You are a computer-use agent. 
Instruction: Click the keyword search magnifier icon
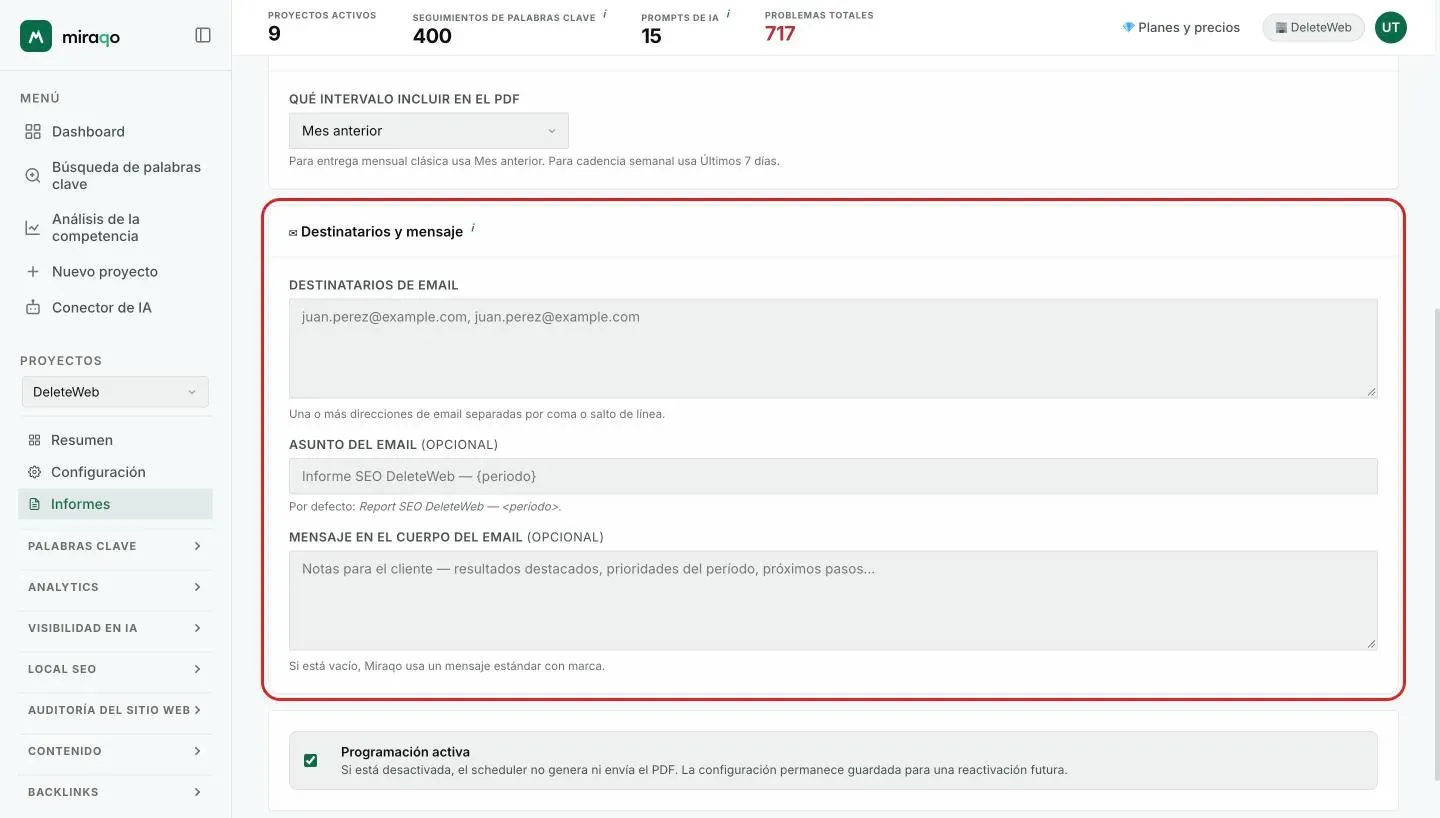[x=33, y=176]
